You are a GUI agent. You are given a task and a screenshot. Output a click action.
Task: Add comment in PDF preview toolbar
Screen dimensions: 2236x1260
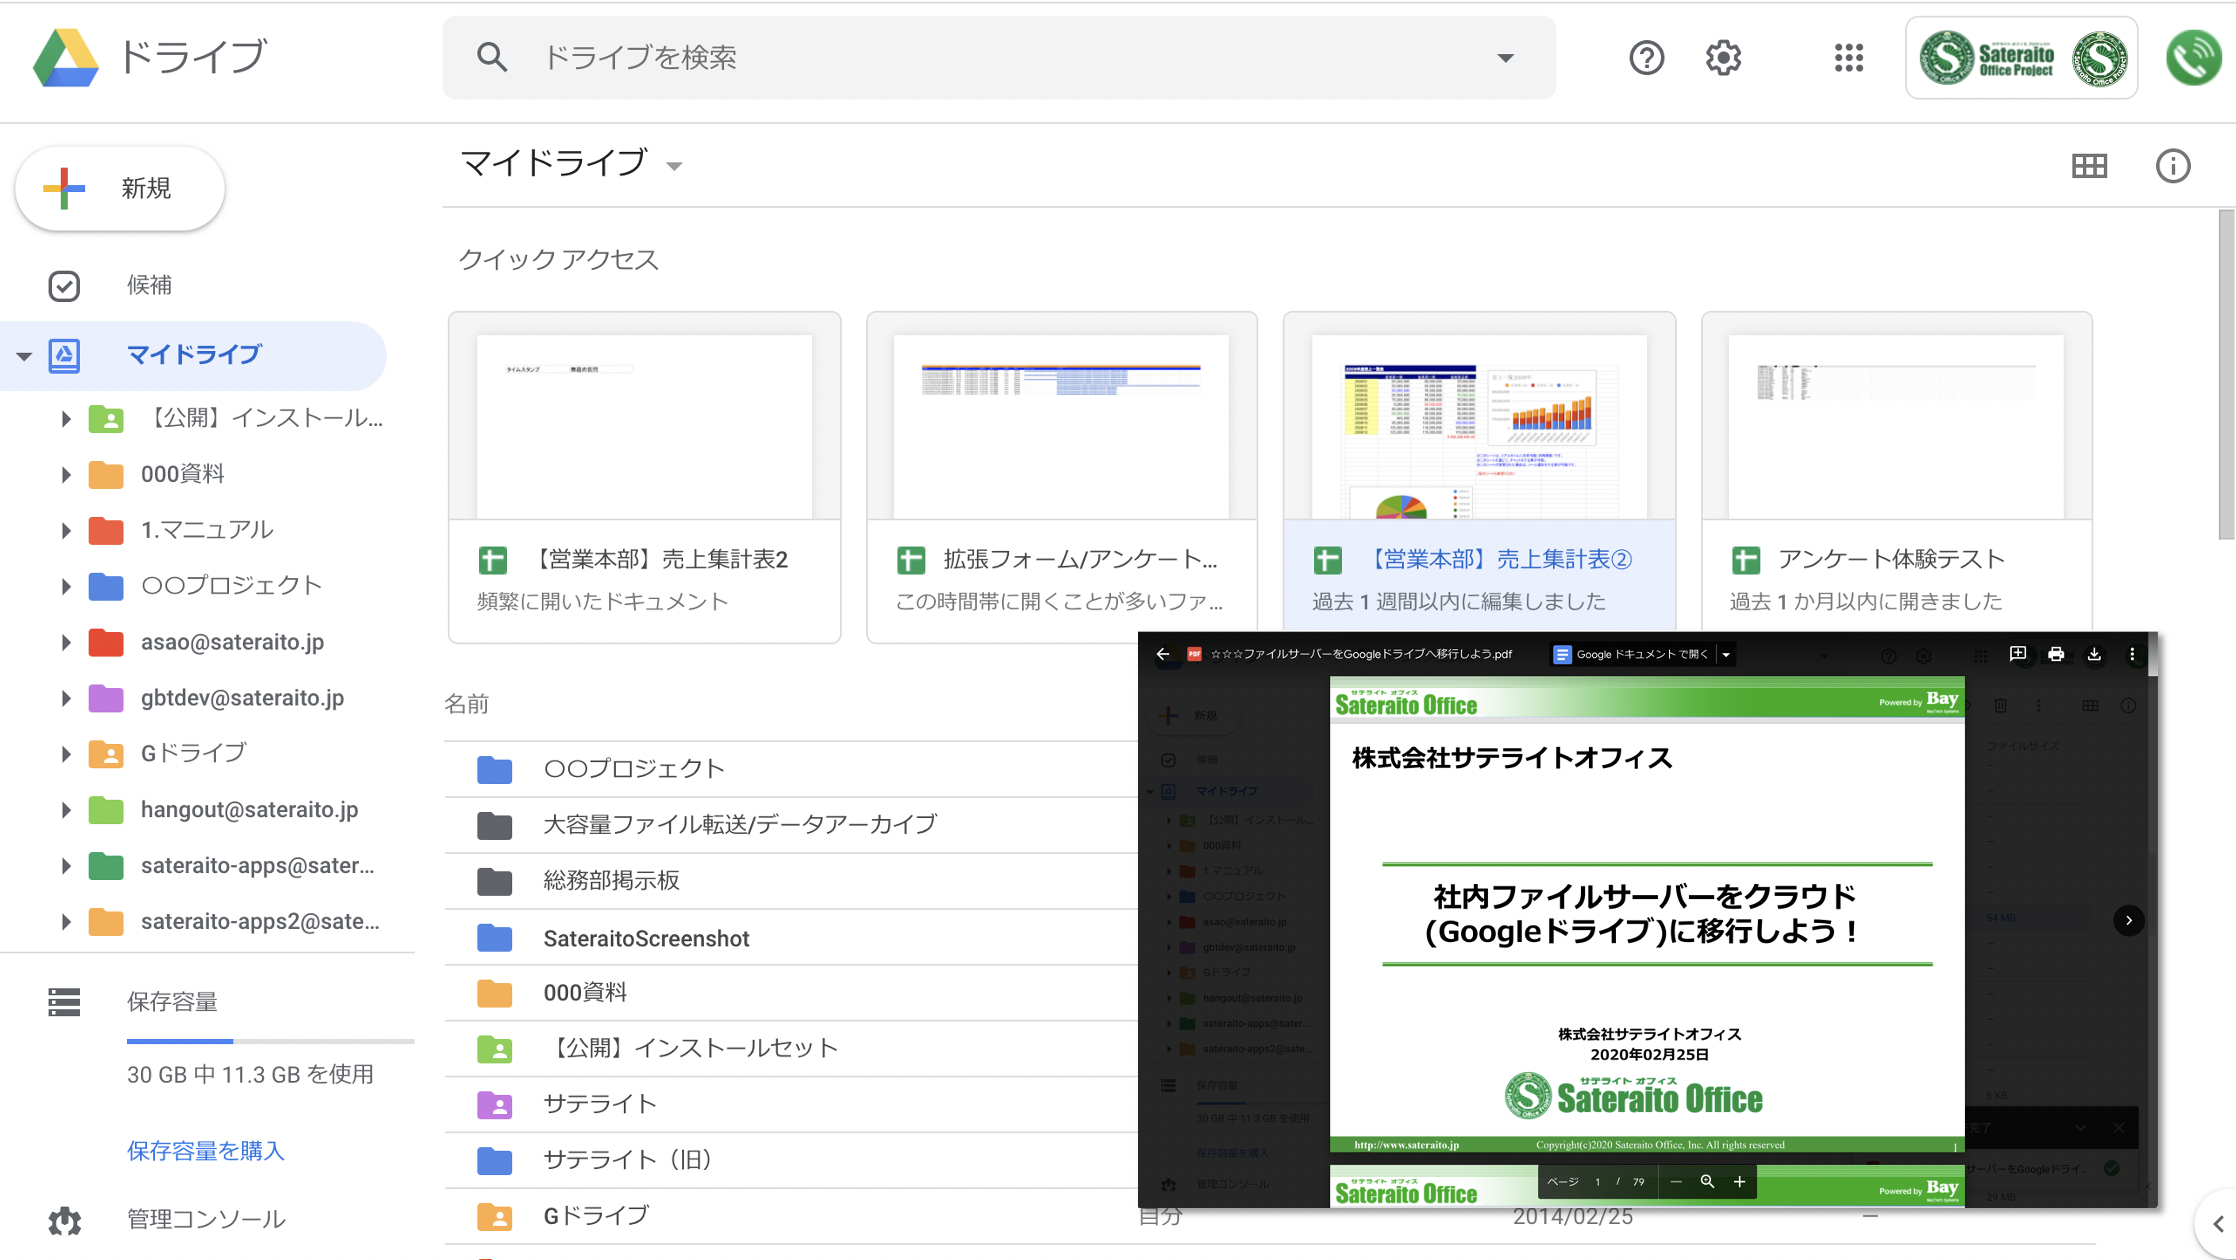coord(2018,654)
